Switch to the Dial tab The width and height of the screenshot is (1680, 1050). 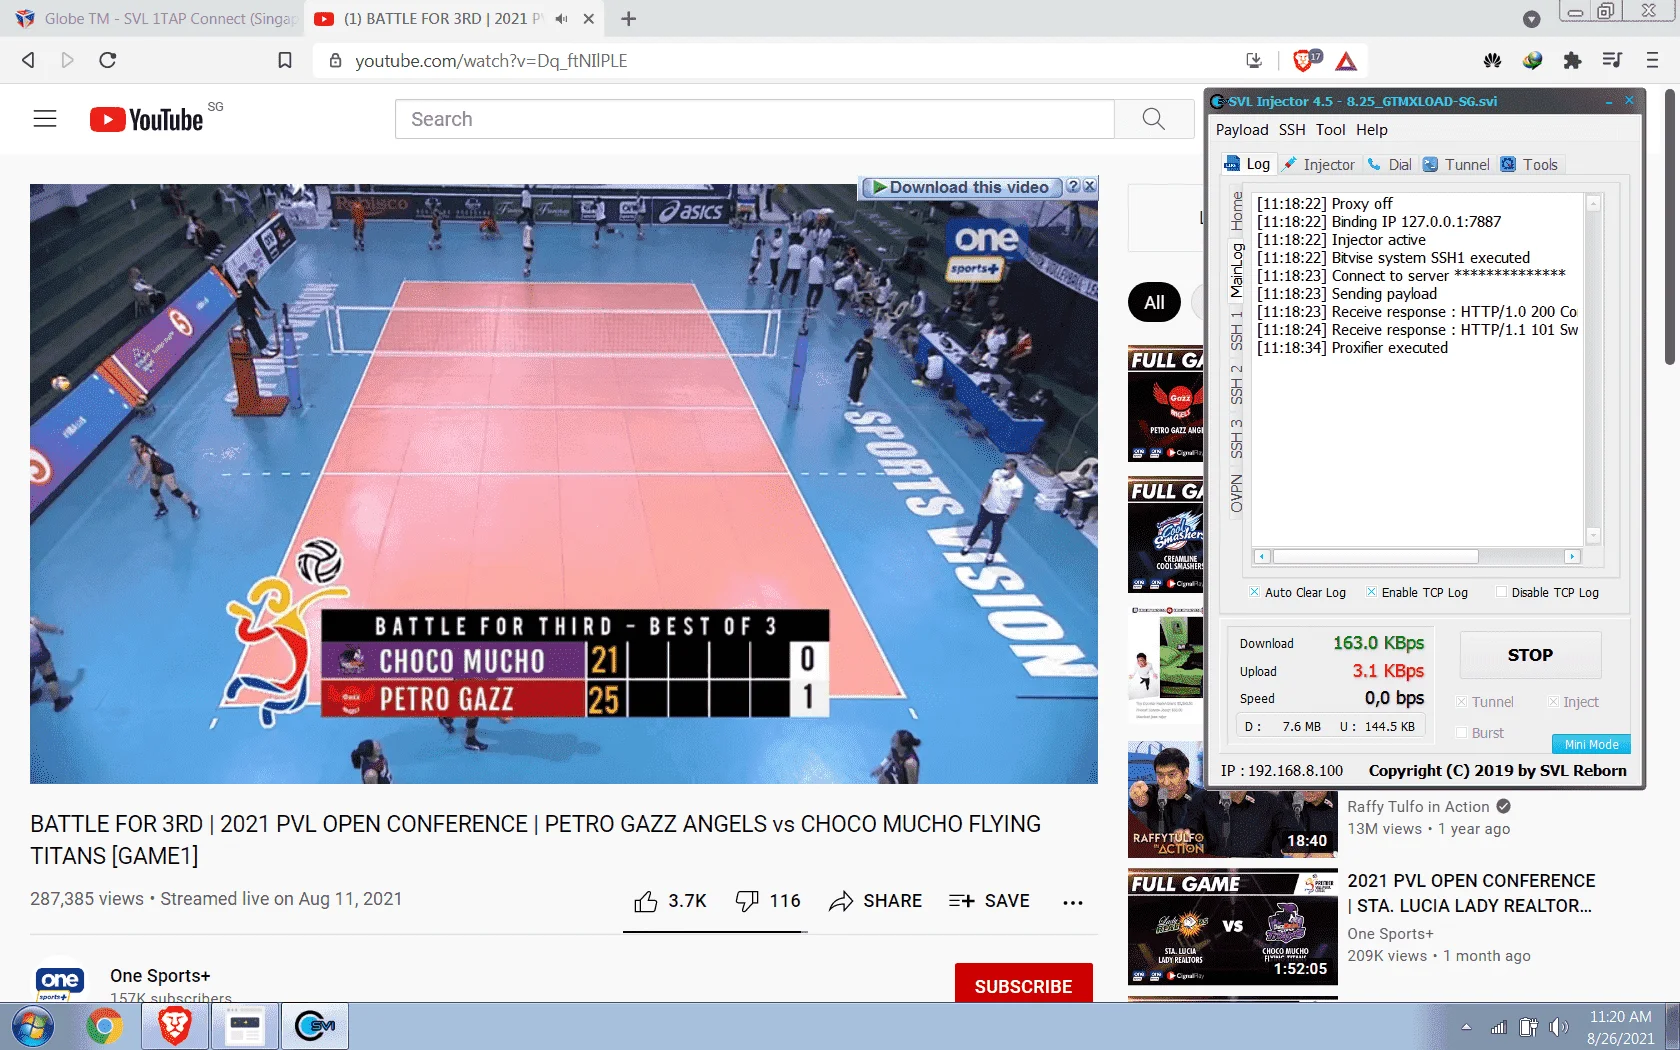point(1390,165)
